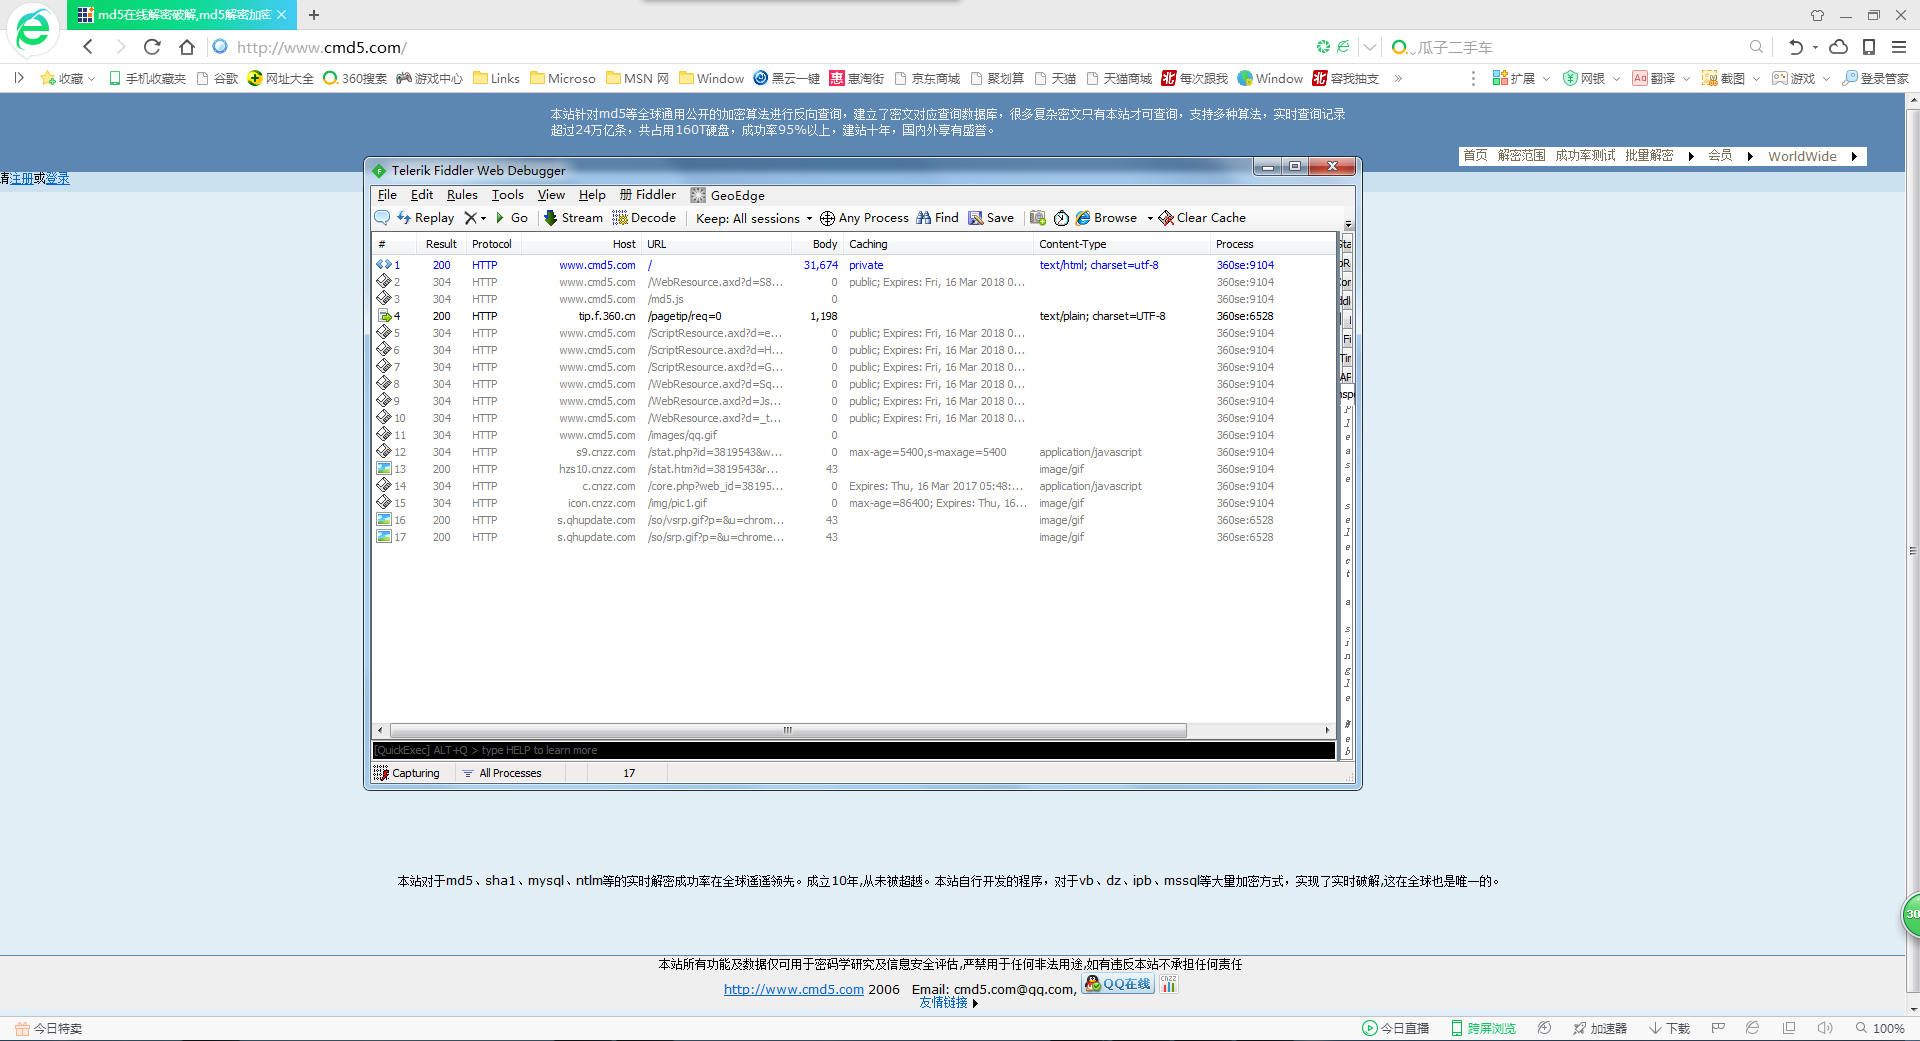1920x1041 pixels.
Task: Open the Keep: All sessions dropdown
Action: pyautogui.click(x=754, y=218)
